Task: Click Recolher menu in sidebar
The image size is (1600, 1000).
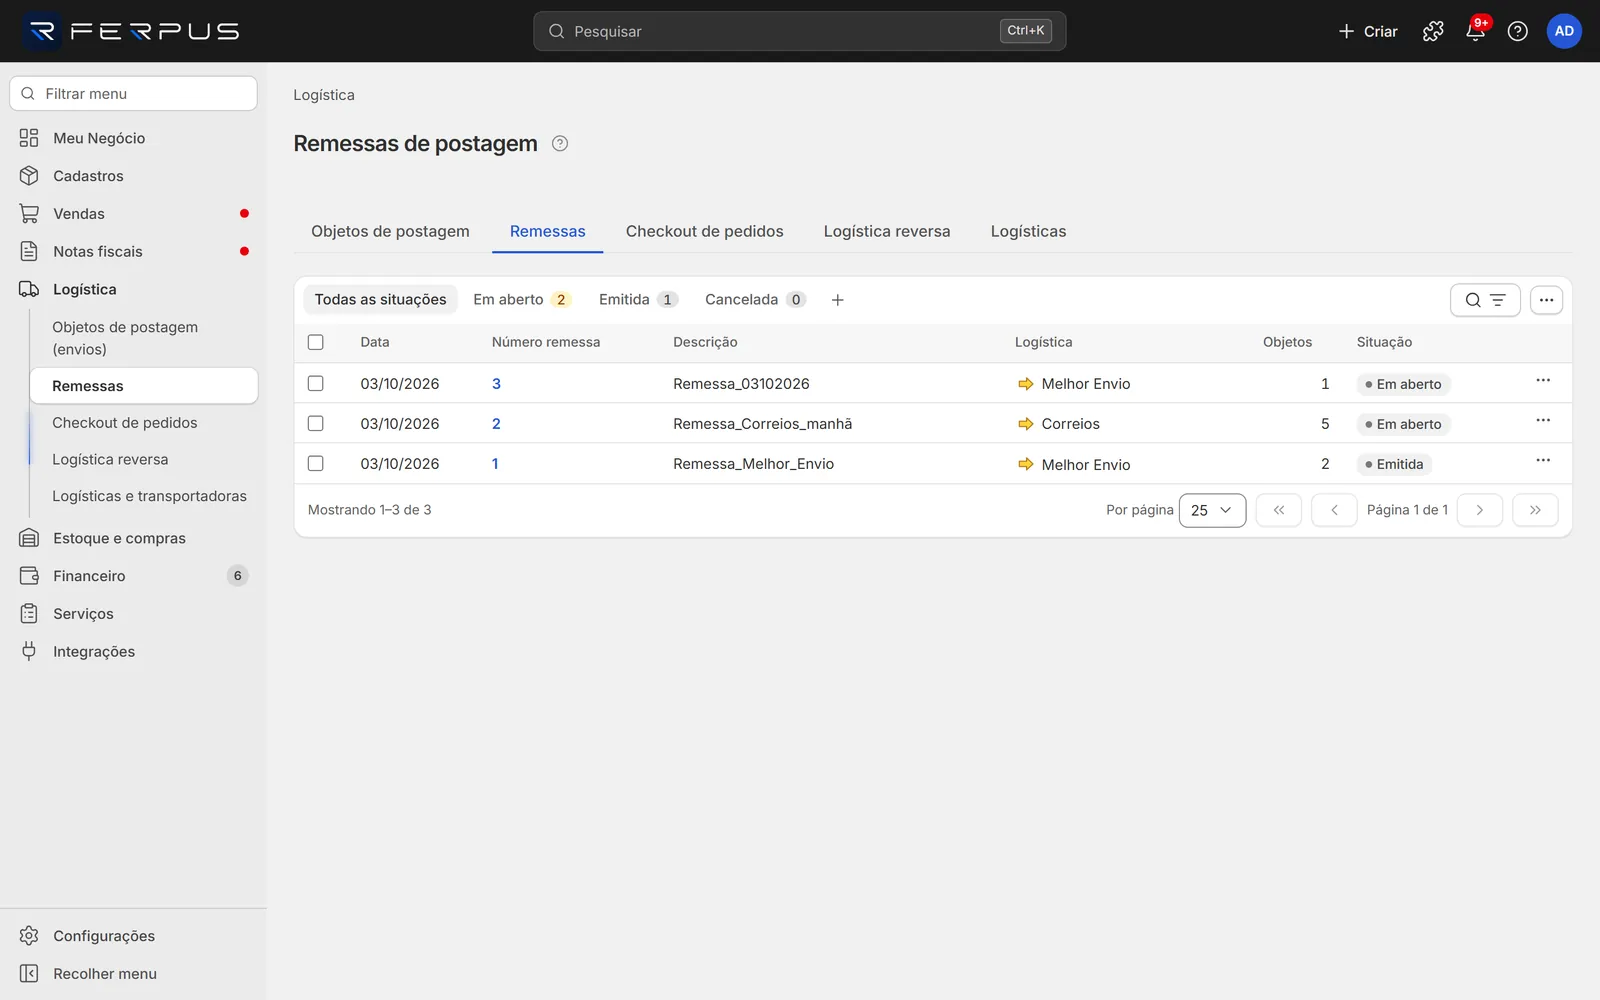Action: [x=134, y=974]
